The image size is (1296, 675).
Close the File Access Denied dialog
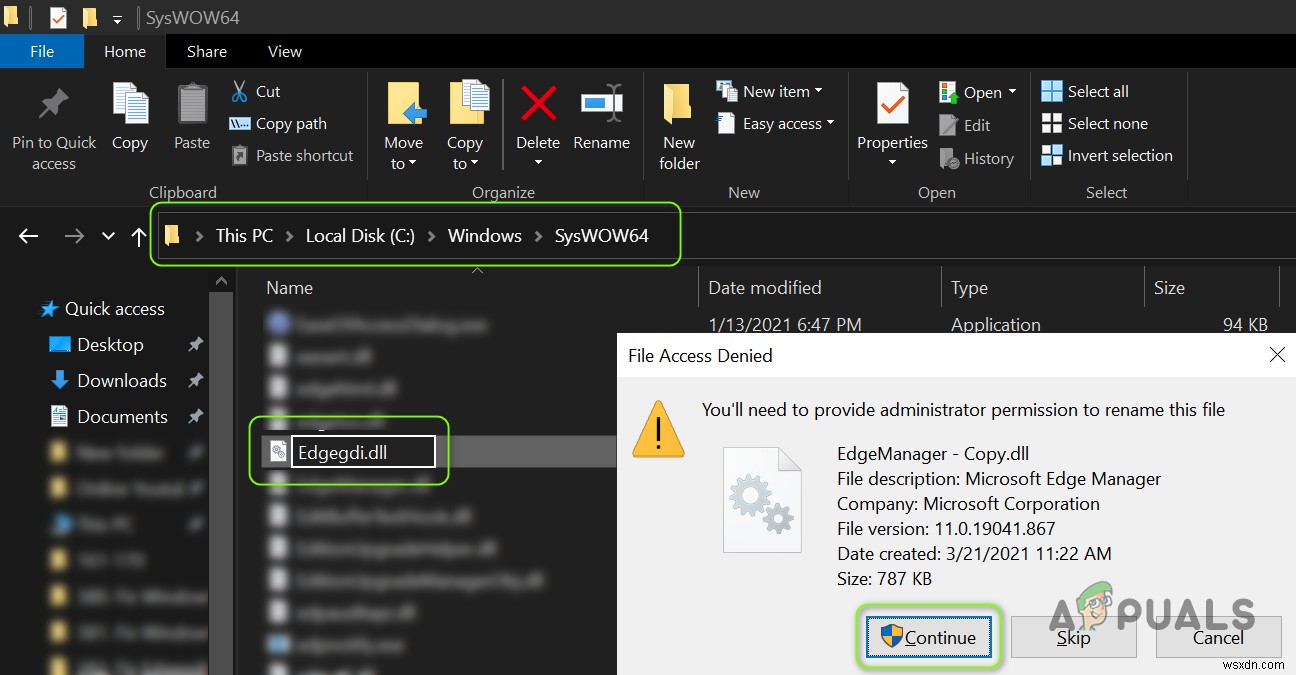pos(1277,355)
